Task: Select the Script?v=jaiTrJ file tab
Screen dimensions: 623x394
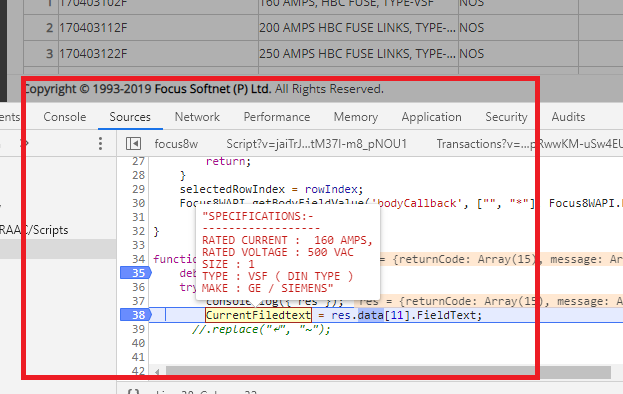Action: (x=316, y=144)
